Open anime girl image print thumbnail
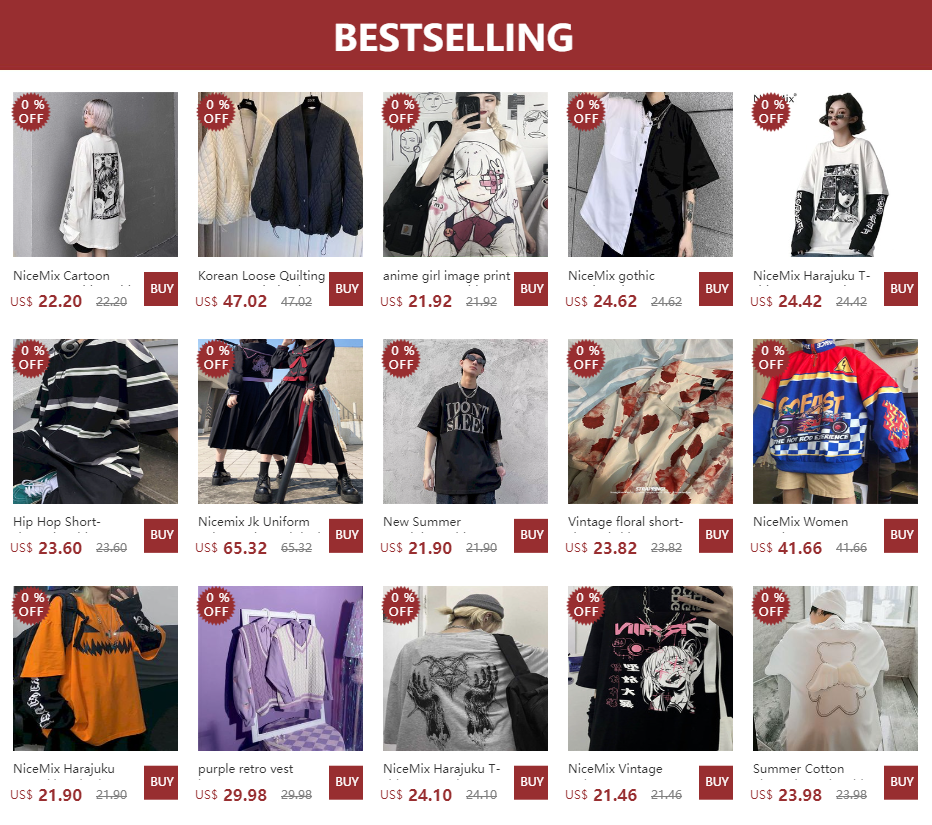The height and width of the screenshot is (825, 932). [x=465, y=174]
